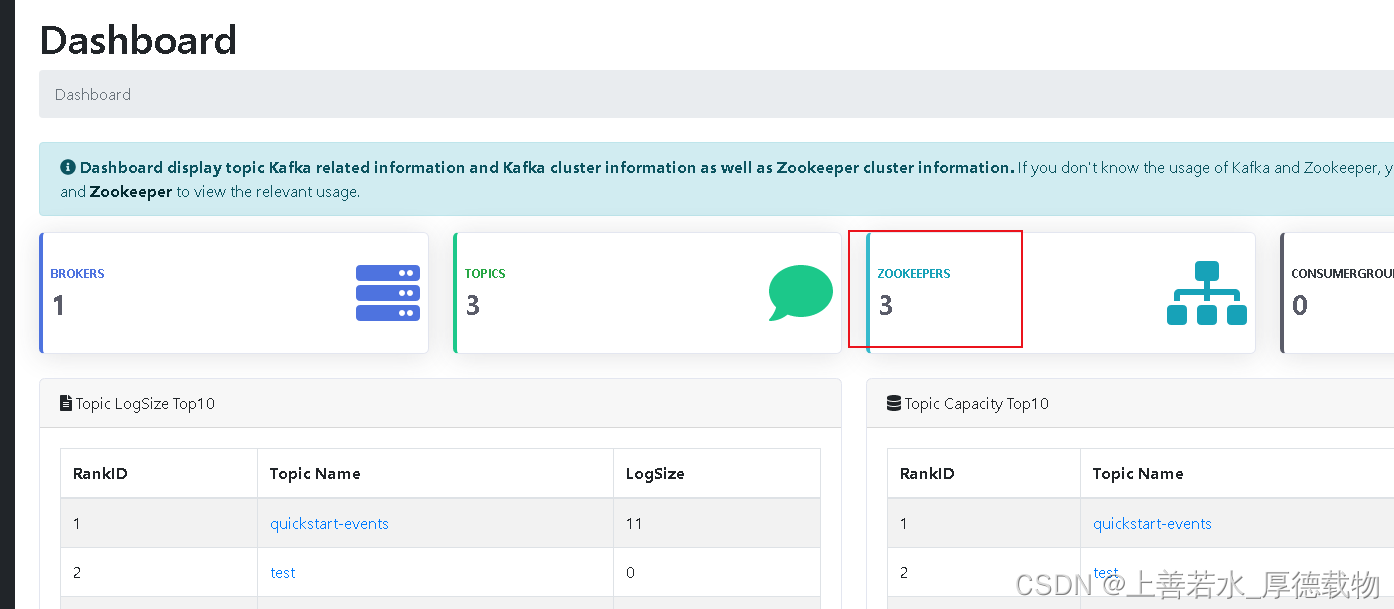Image resolution: width=1394 pixels, height=609 pixels.
Task: Click the consumer groups count value 0
Action: point(1300,305)
